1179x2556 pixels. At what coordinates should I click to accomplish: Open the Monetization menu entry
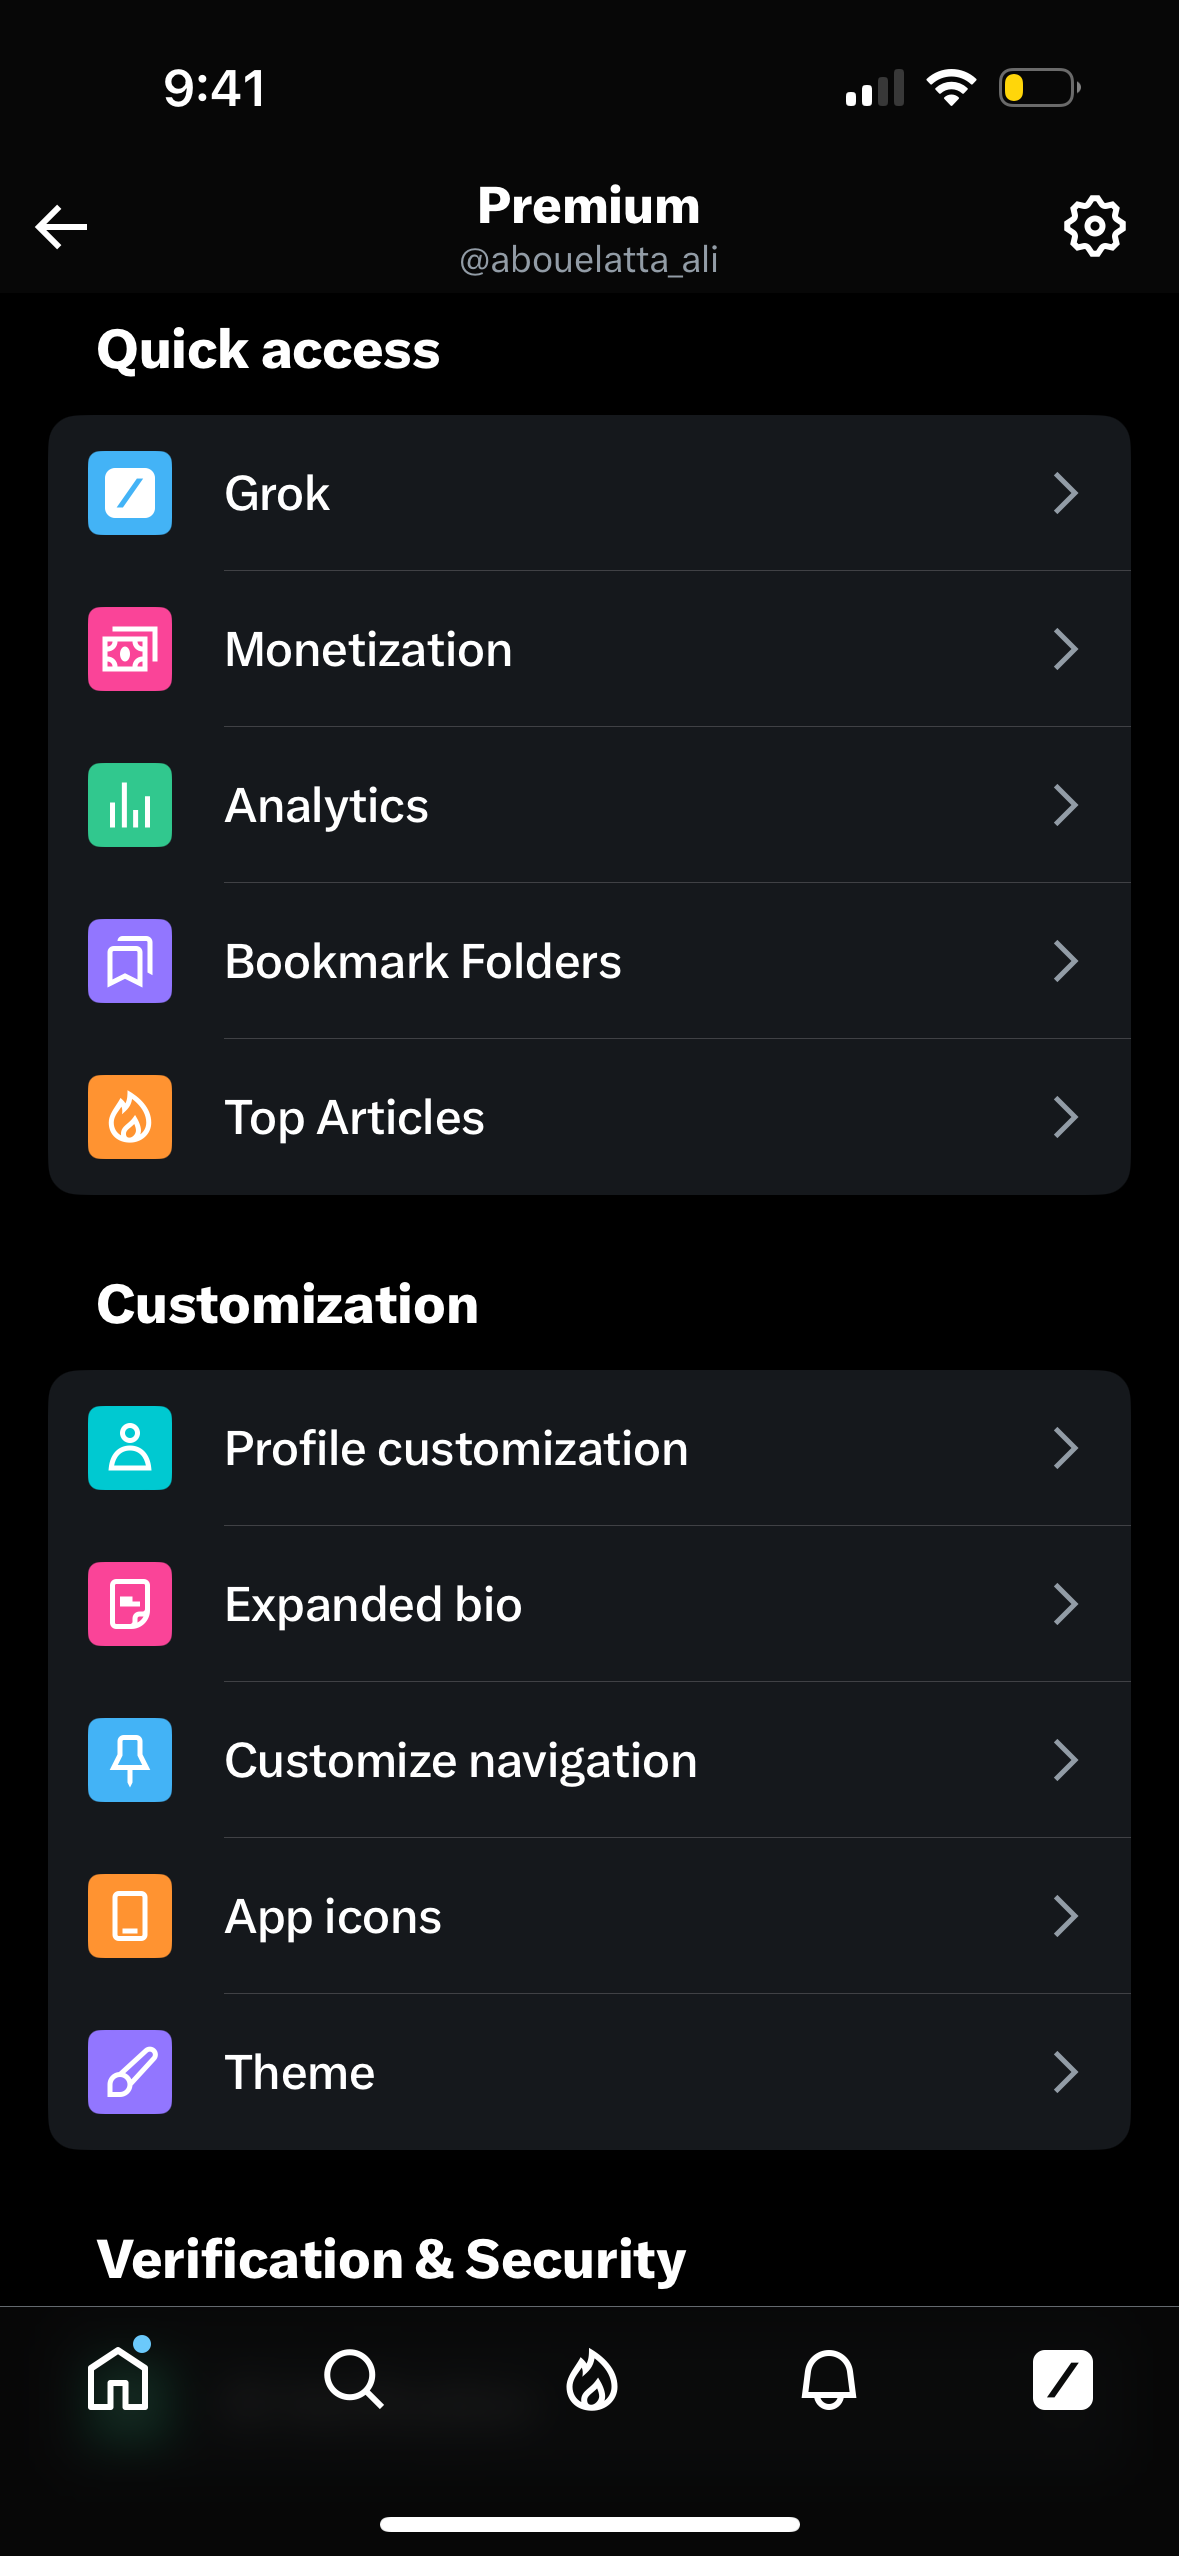[369, 650]
